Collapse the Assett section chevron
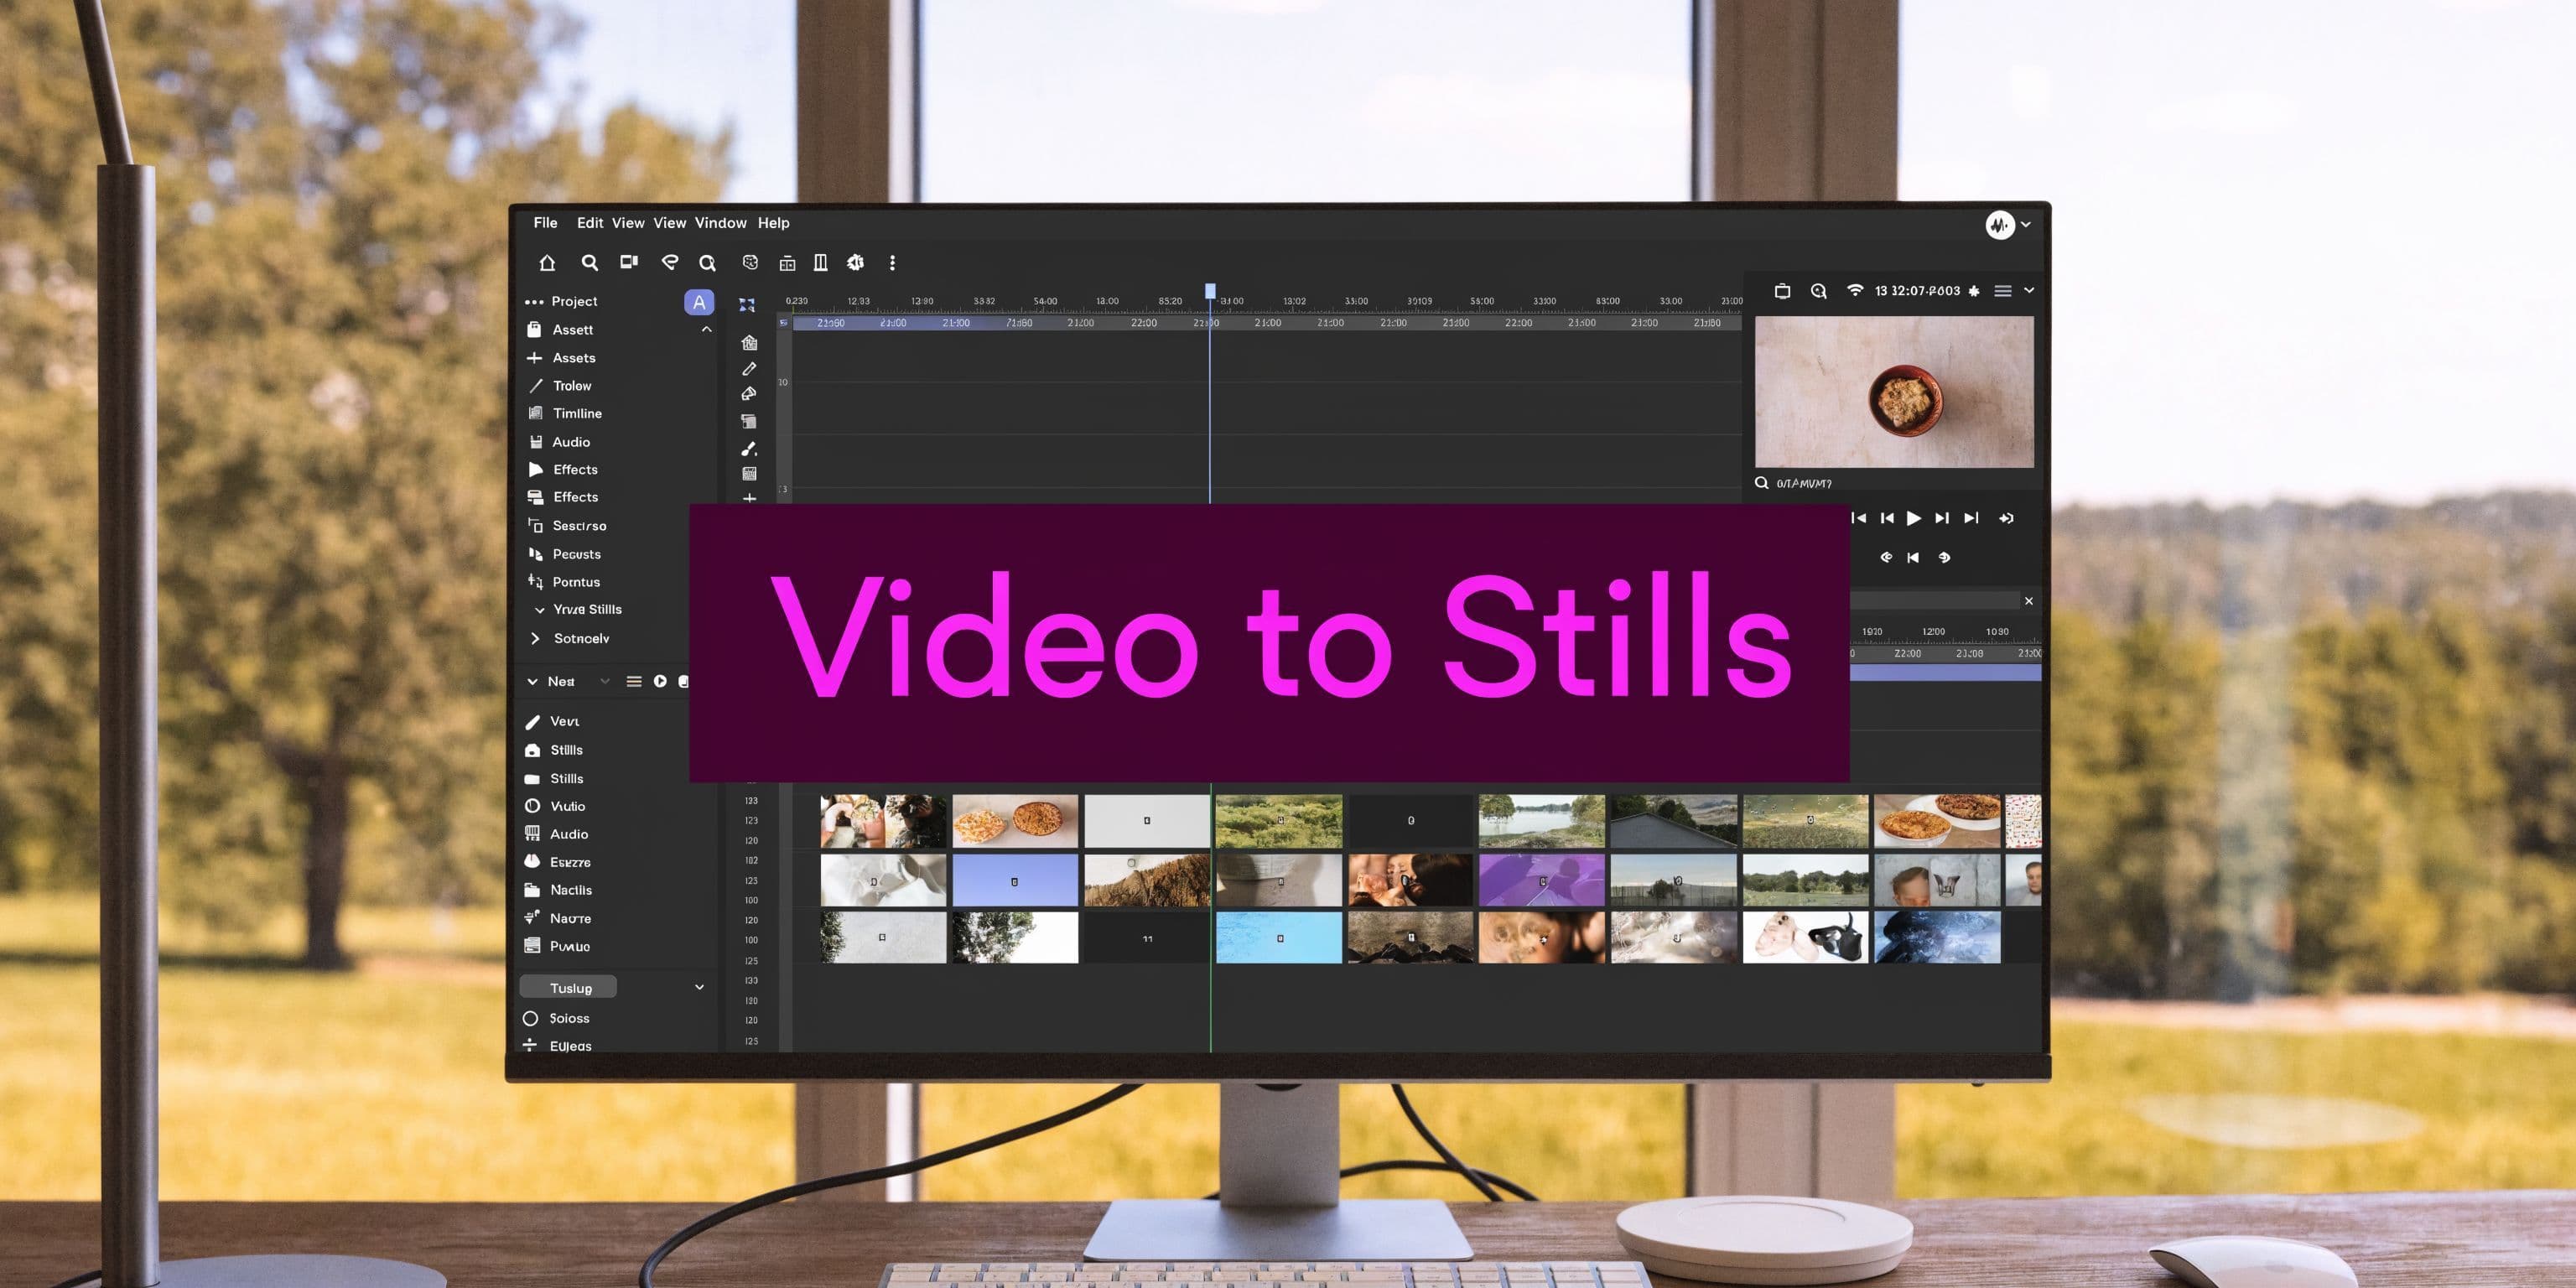This screenshot has height=1288, width=2576. [x=706, y=329]
